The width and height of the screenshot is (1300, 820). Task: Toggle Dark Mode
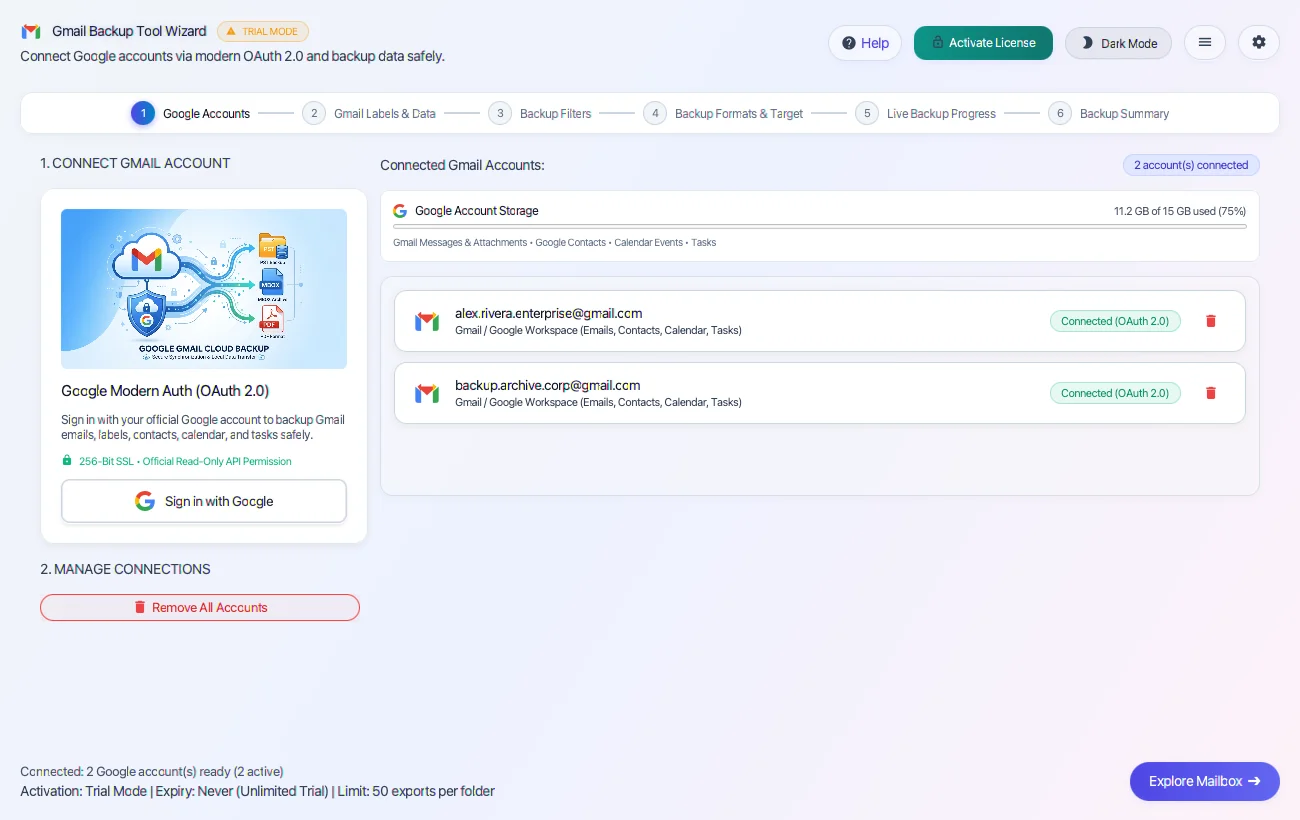(1118, 43)
